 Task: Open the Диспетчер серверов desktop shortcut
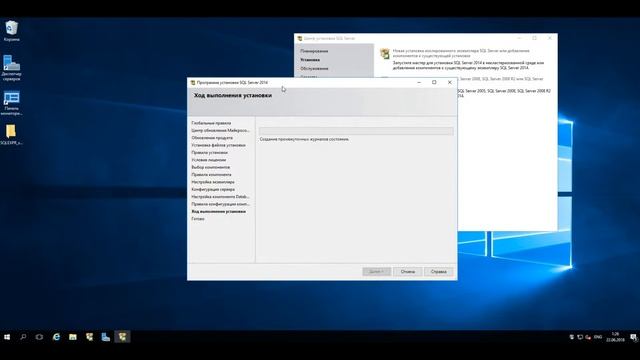pos(11,68)
